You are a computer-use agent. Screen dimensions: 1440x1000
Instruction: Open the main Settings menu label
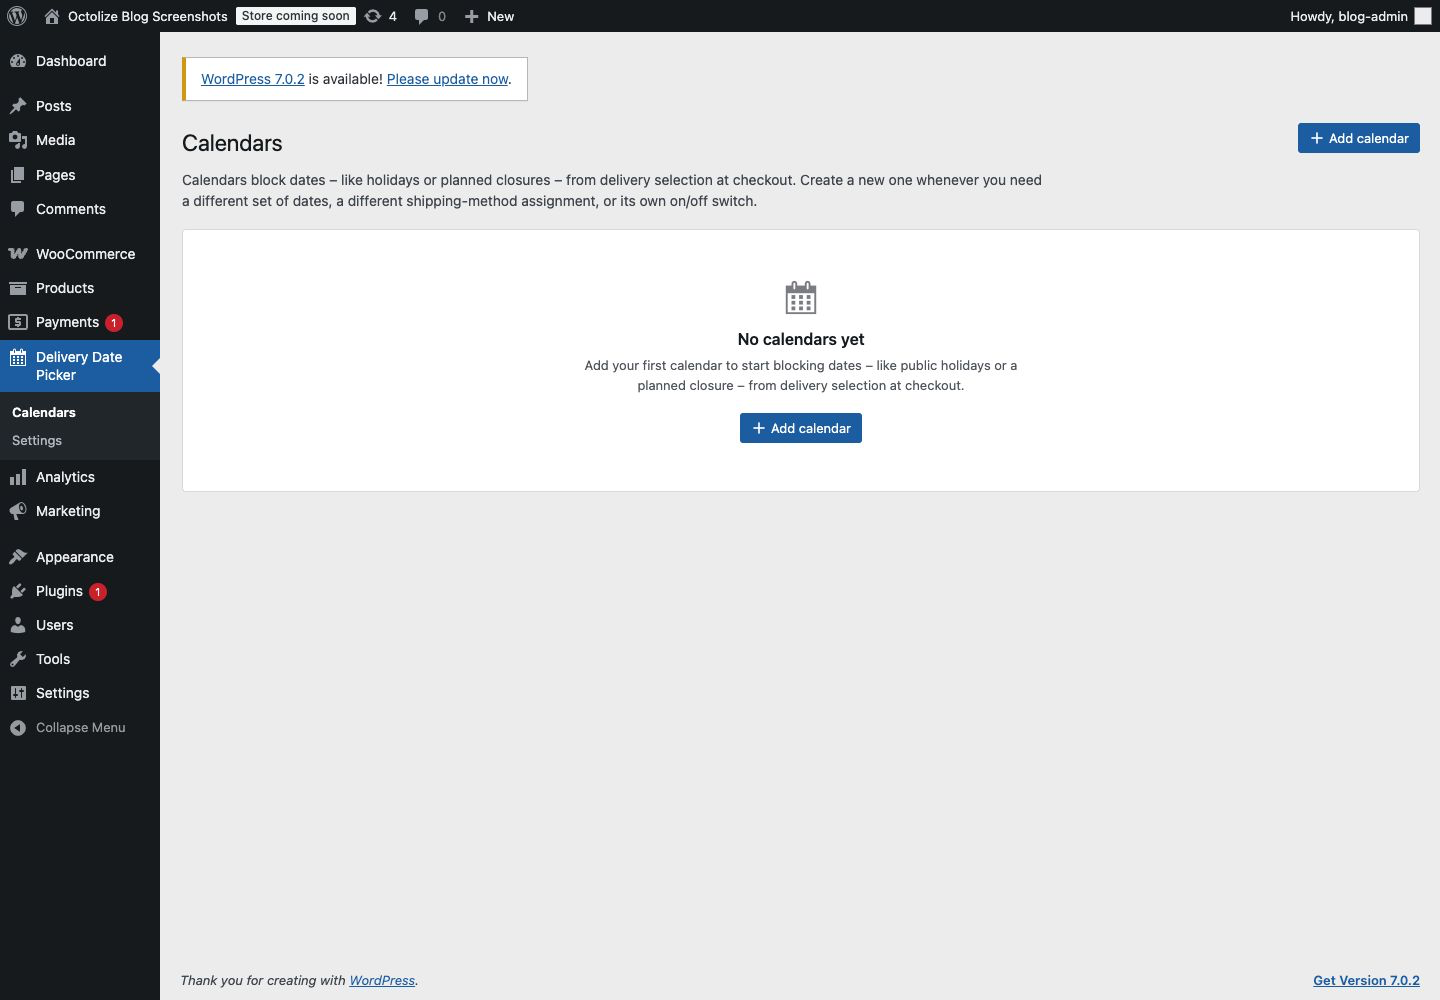pyautogui.click(x=63, y=693)
